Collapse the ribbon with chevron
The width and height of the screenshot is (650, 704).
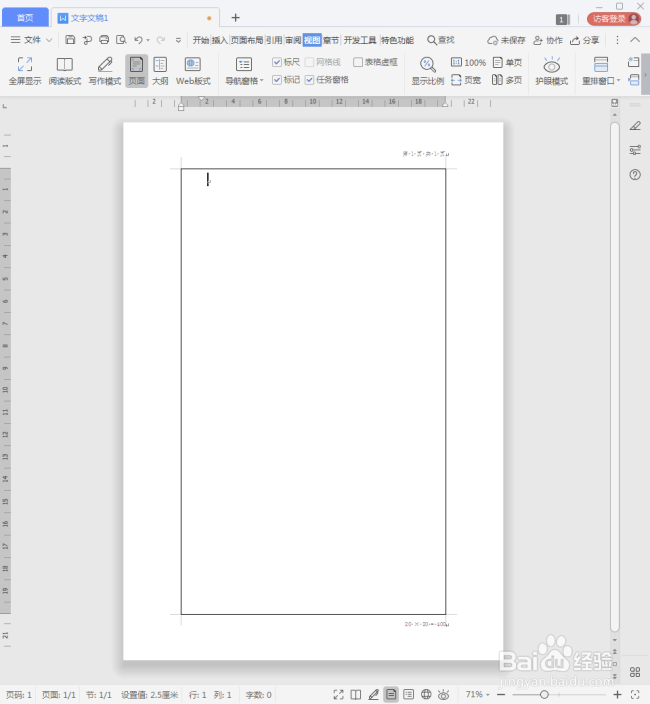click(635, 40)
